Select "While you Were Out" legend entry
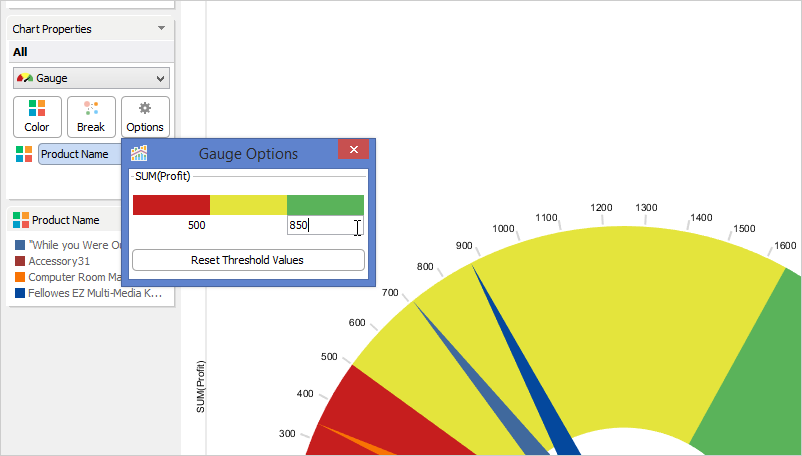The height and width of the screenshot is (456, 802). (x=75, y=245)
